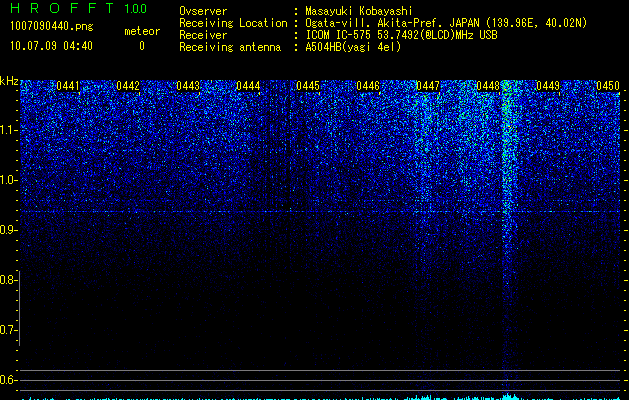The image size is (629, 400).
Task: Click the 0442 time marker
Action: coord(128,86)
